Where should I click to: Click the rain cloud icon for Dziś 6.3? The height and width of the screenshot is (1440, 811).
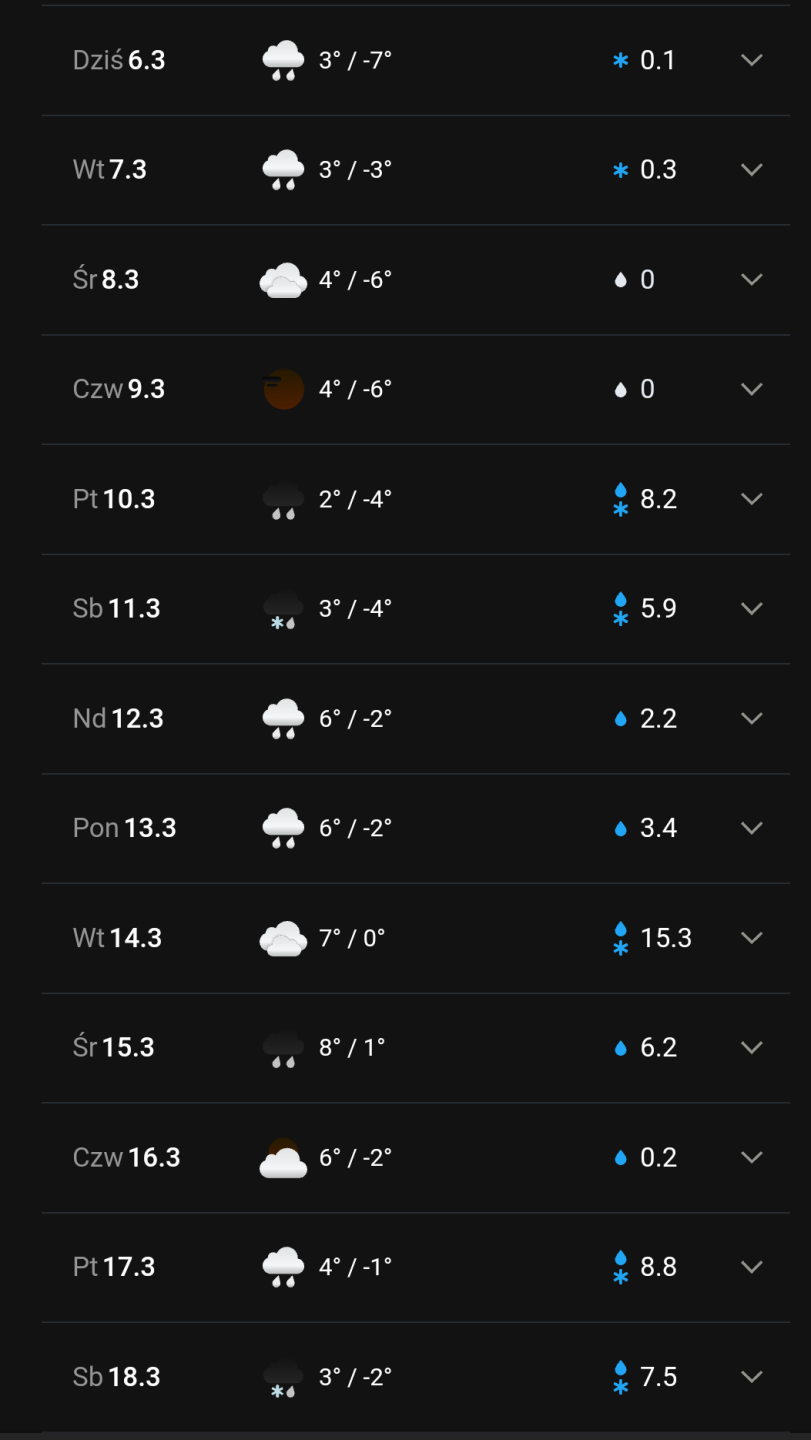283,60
